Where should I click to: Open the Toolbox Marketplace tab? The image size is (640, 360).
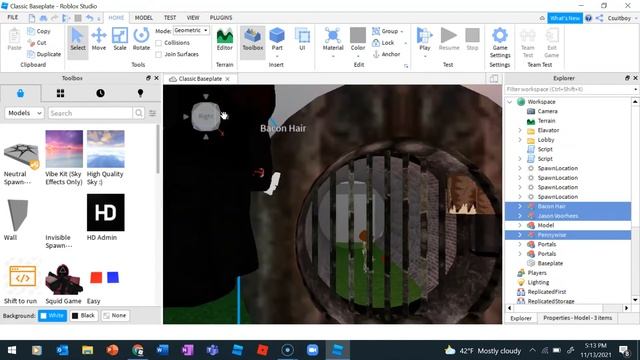20,93
